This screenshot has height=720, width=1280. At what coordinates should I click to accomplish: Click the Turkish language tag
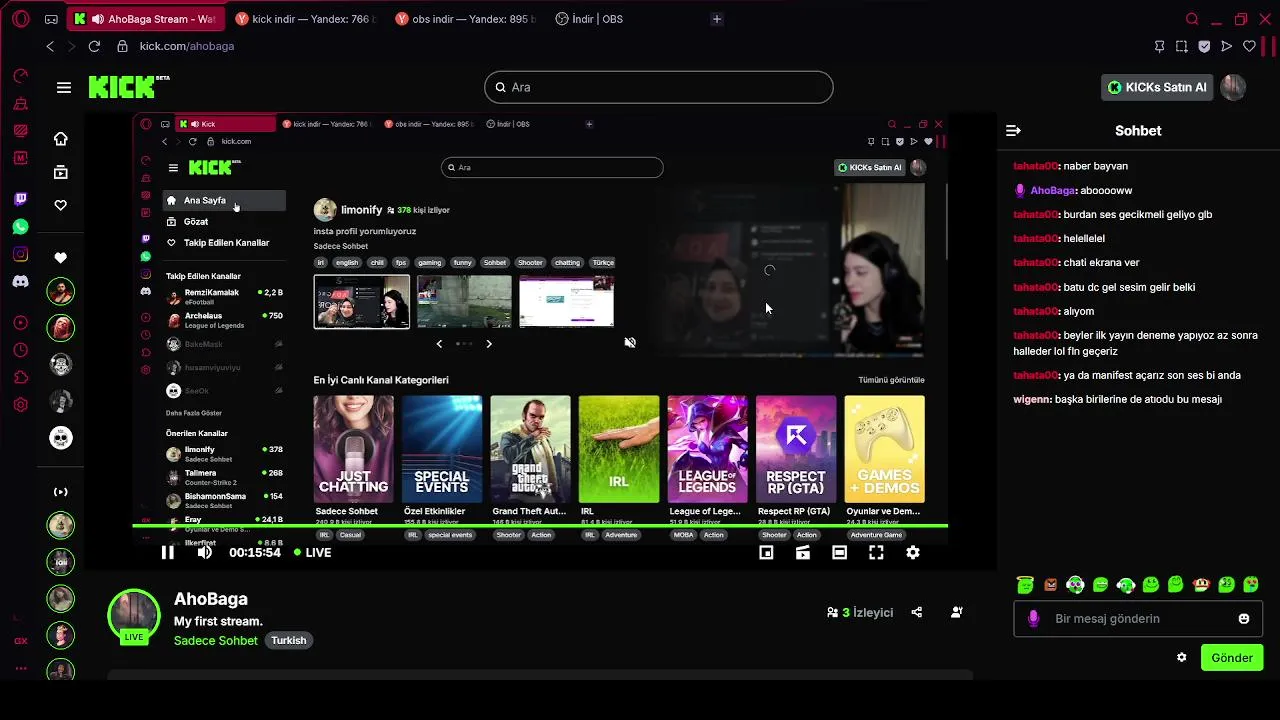click(289, 641)
